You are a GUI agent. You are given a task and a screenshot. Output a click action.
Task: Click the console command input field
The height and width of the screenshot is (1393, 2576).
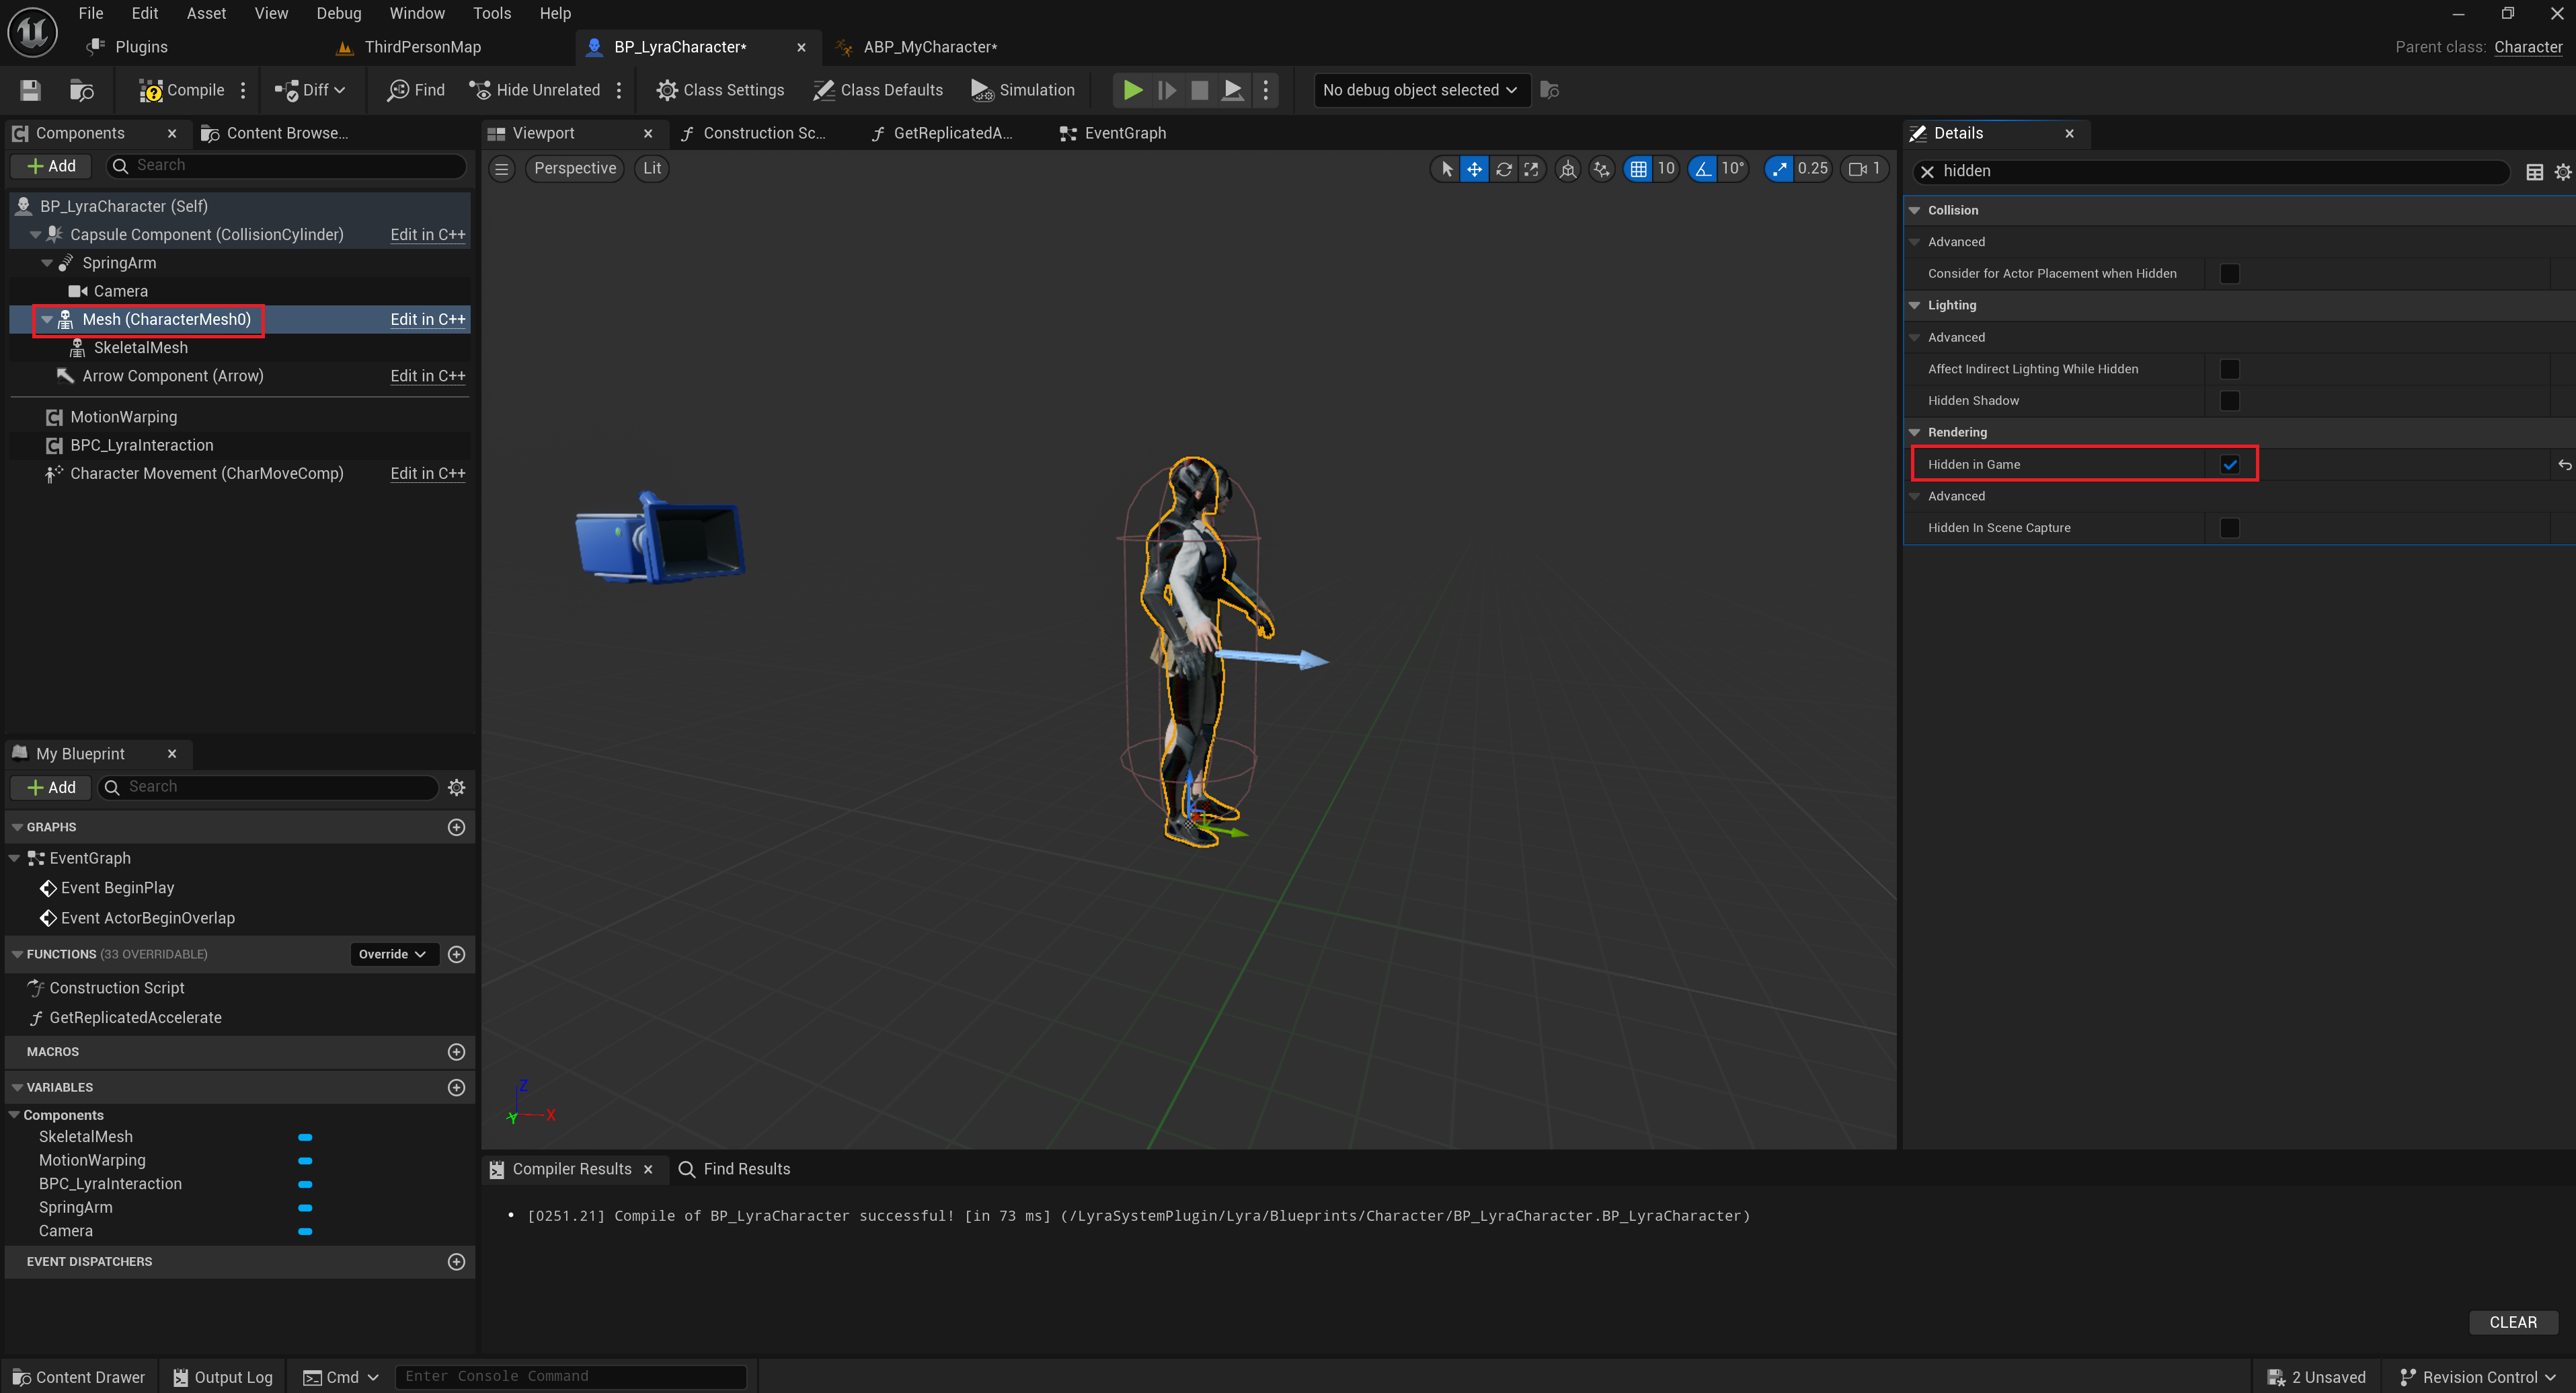[x=570, y=1376]
